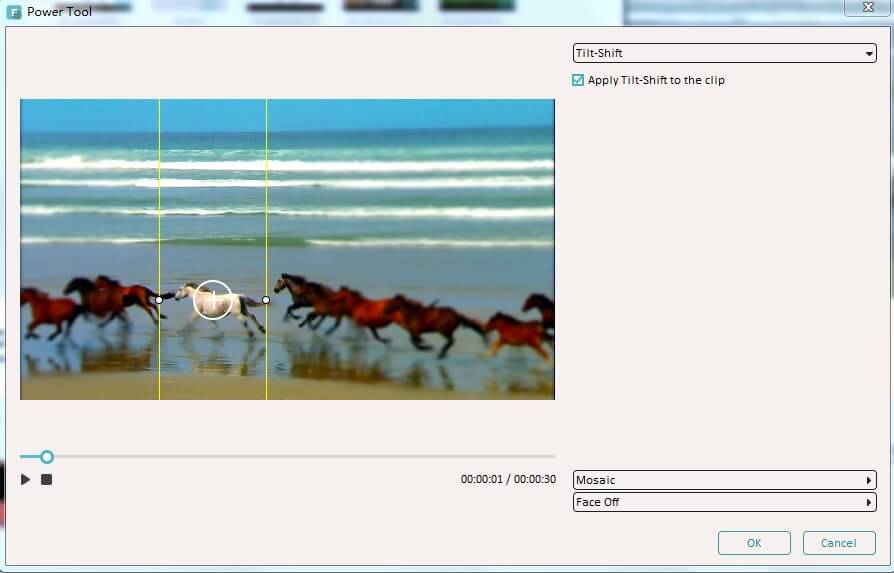Image resolution: width=894 pixels, height=573 pixels.
Task: Click the playback position slider knob
Action: click(47, 457)
